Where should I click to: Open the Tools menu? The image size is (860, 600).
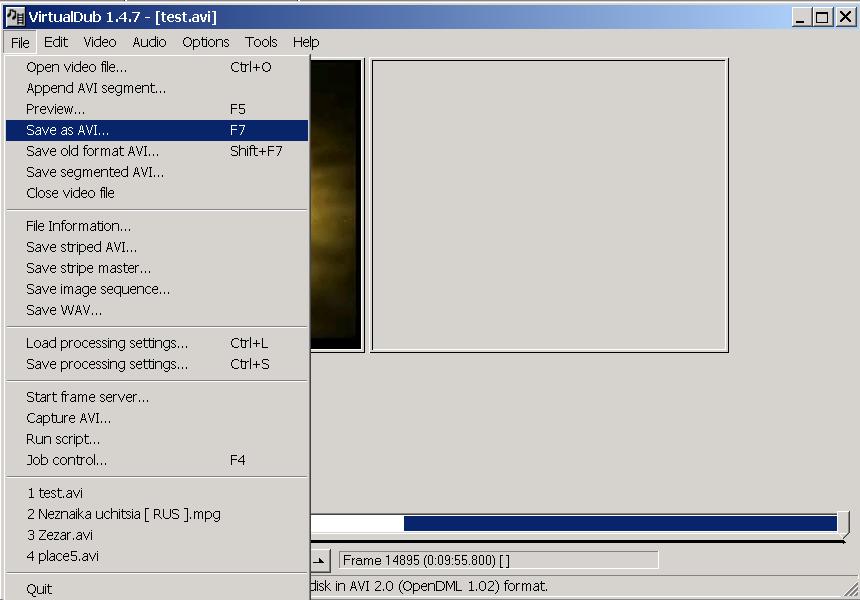[261, 42]
